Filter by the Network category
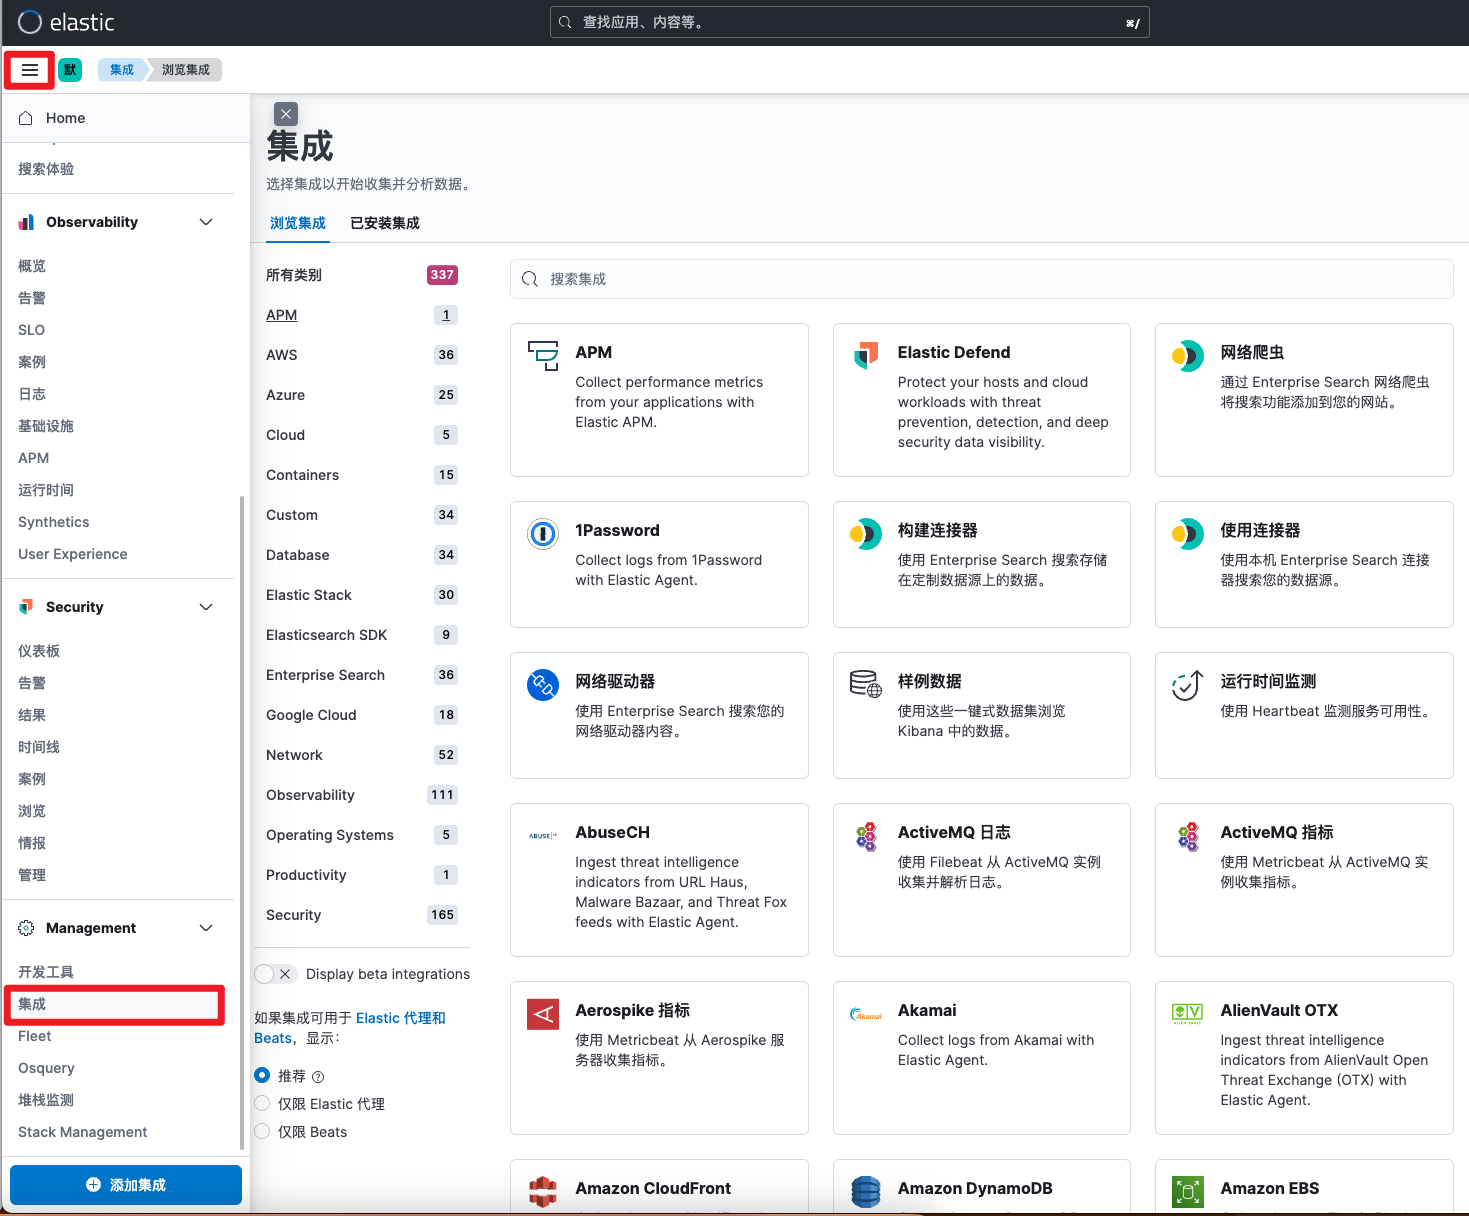Screen dimensions: 1469x1216 coord(361,755)
